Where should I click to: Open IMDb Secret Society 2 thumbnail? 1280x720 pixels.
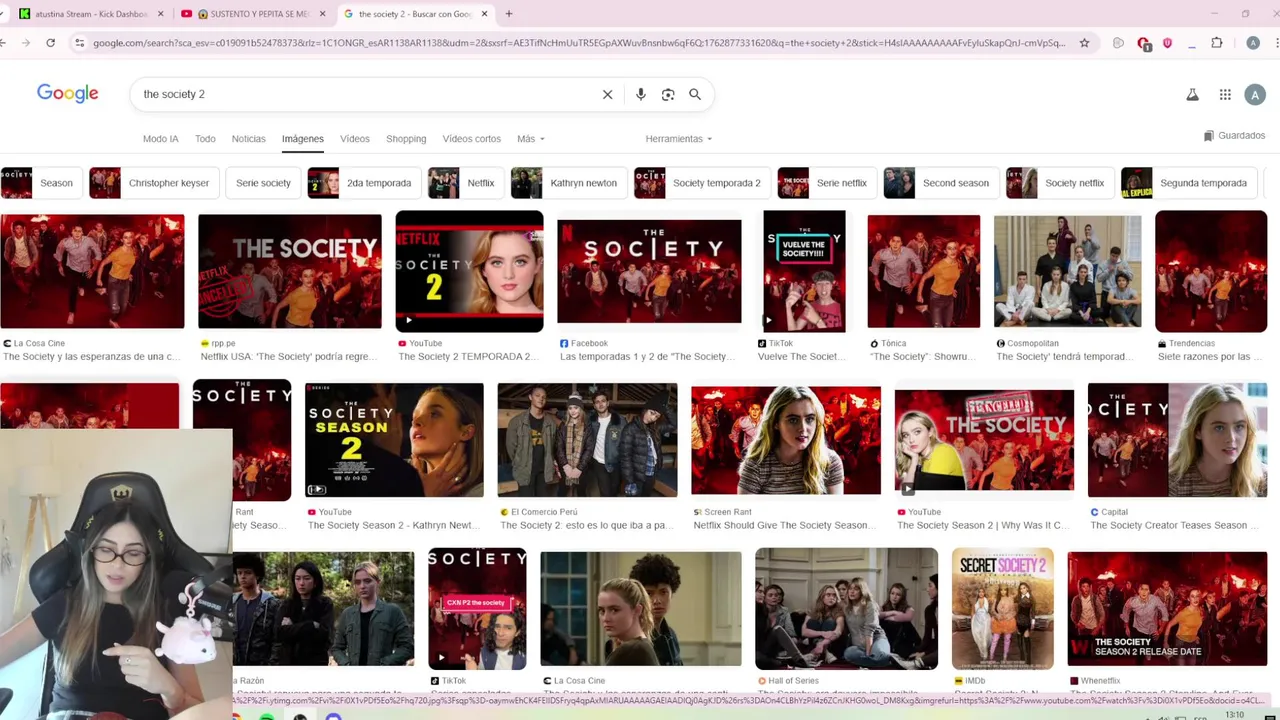(x=1002, y=609)
